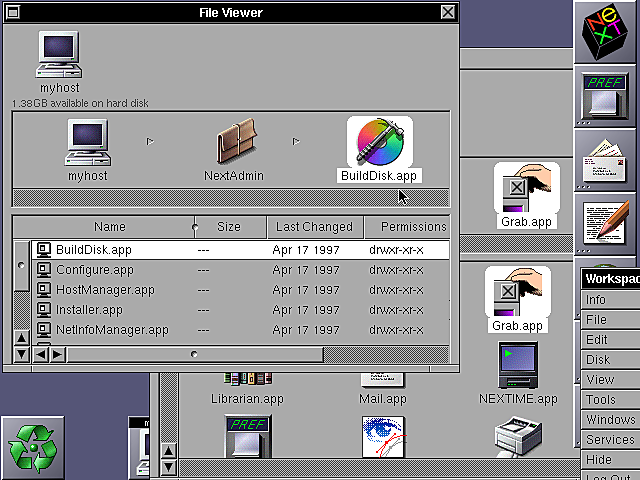Open the Services menu item

610,440
